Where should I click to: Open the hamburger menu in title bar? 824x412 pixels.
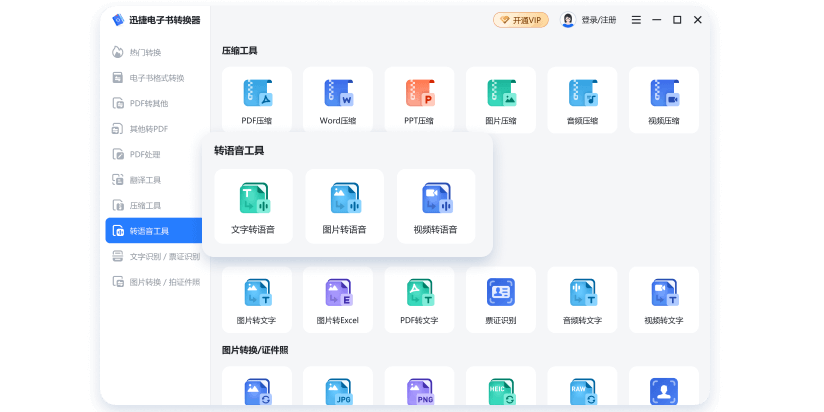coord(636,20)
